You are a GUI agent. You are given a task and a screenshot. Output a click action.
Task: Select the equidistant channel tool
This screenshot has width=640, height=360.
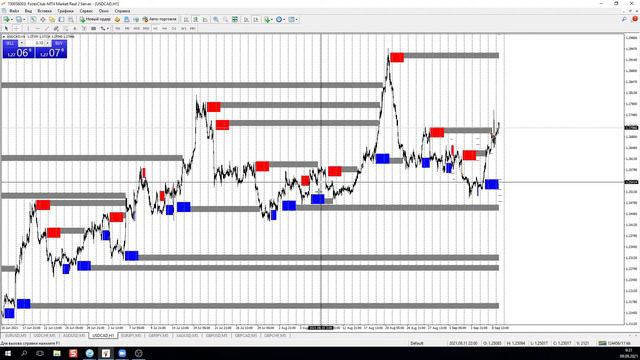click(56, 29)
